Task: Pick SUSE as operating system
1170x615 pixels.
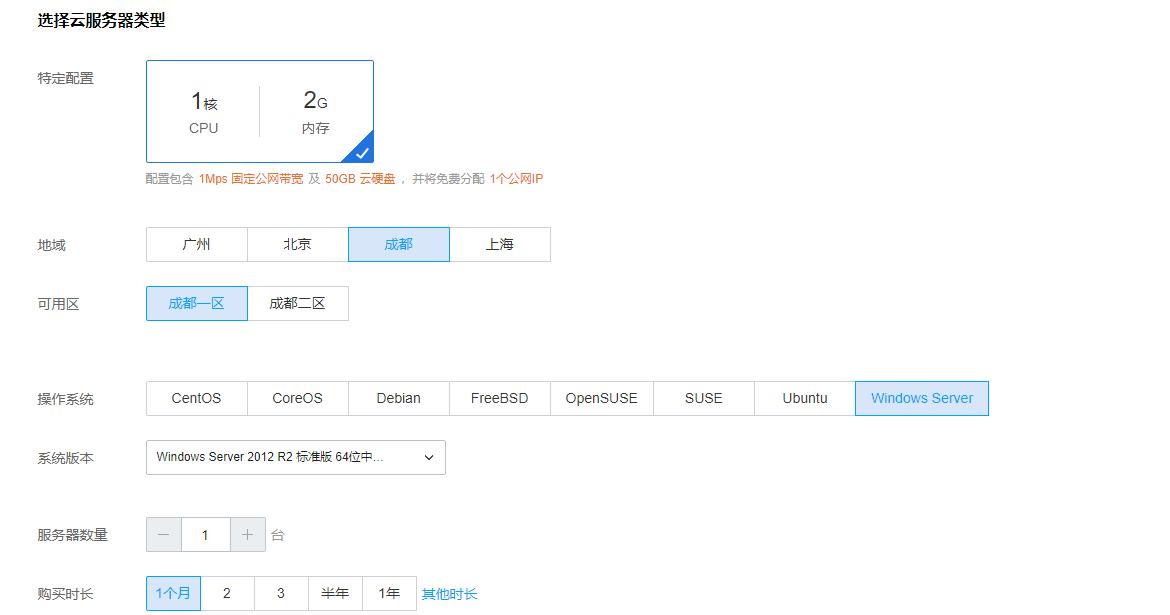Action: pyautogui.click(x=704, y=398)
